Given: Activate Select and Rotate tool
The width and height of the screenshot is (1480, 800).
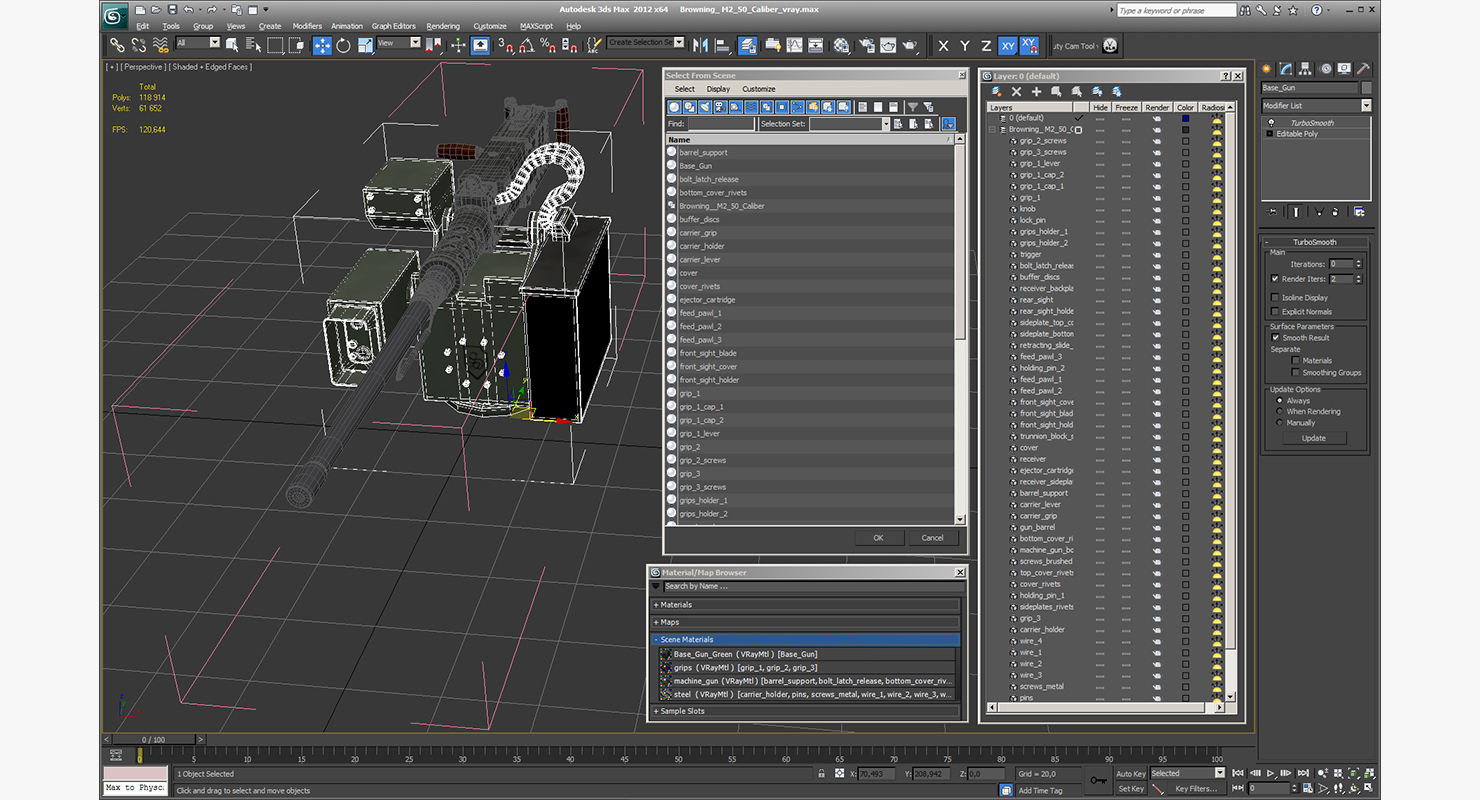Looking at the screenshot, I should 343,45.
